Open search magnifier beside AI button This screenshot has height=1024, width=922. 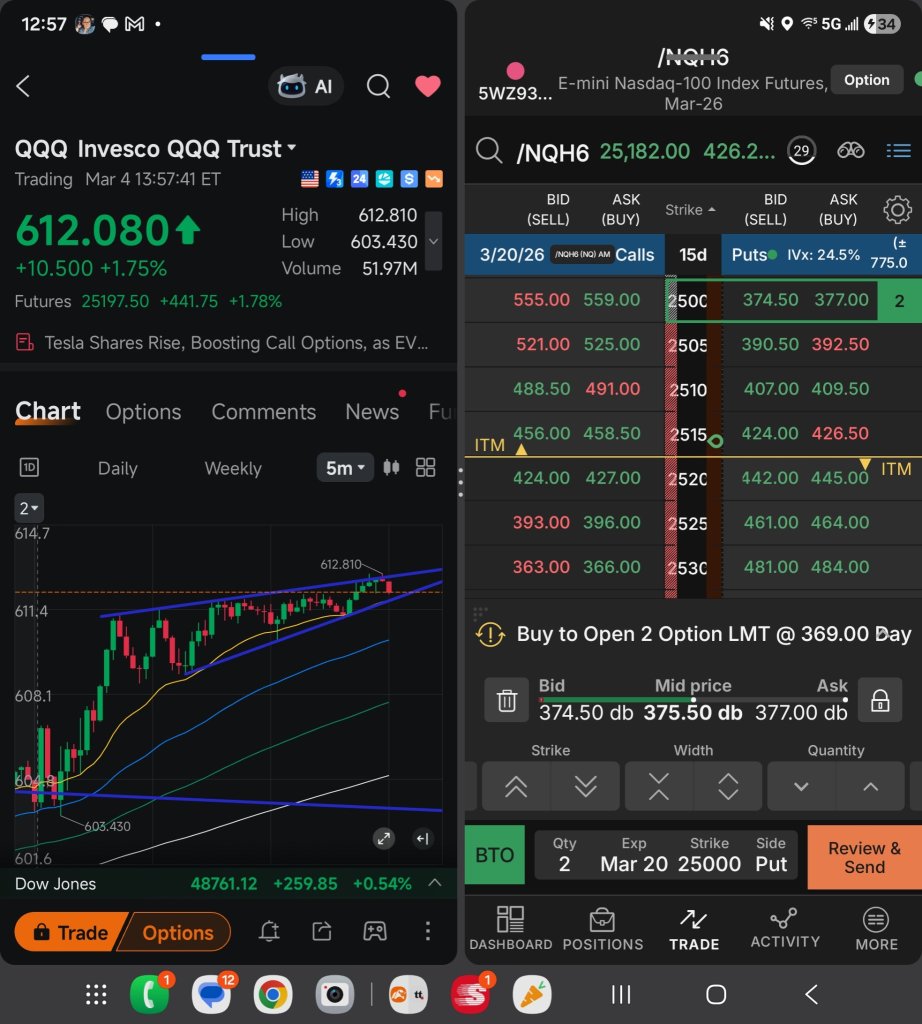click(x=378, y=86)
